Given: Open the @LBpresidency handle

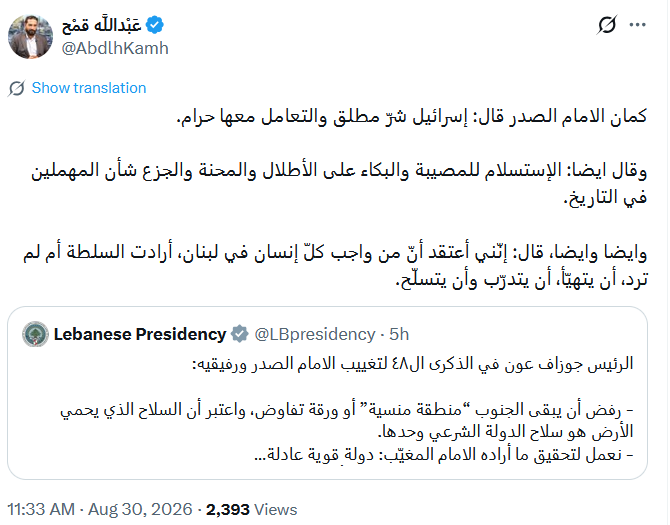Looking at the screenshot, I should pyautogui.click(x=315, y=334).
